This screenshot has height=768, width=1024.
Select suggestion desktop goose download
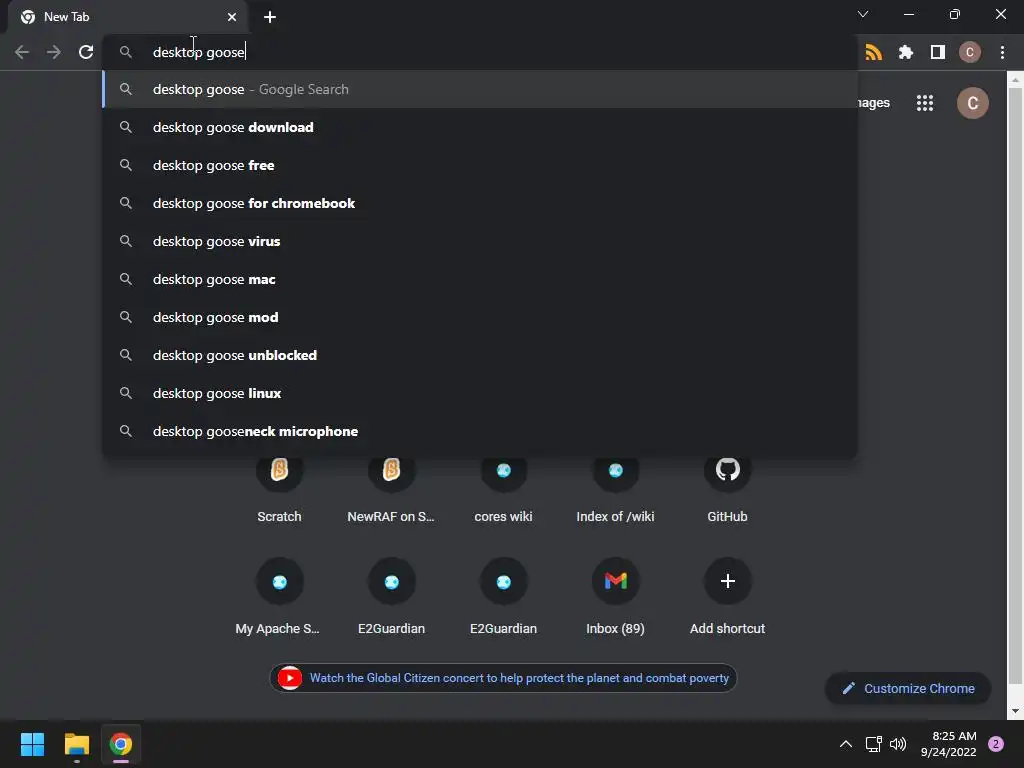pos(480,127)
